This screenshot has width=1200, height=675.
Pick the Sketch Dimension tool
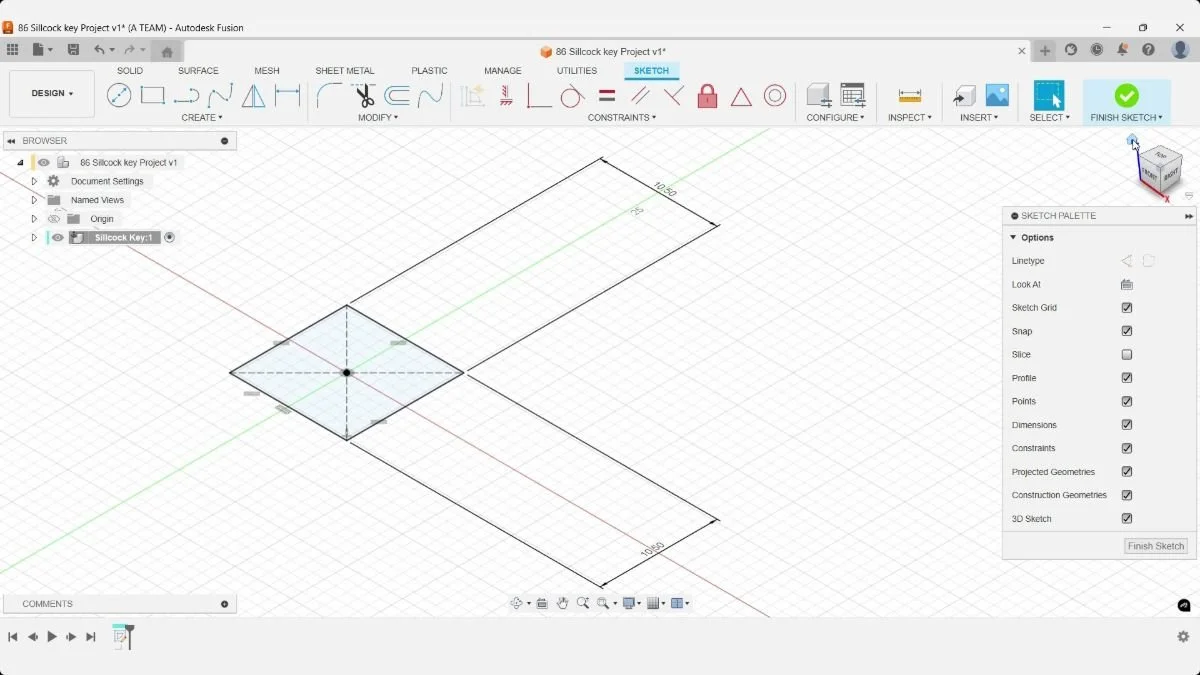288,96
